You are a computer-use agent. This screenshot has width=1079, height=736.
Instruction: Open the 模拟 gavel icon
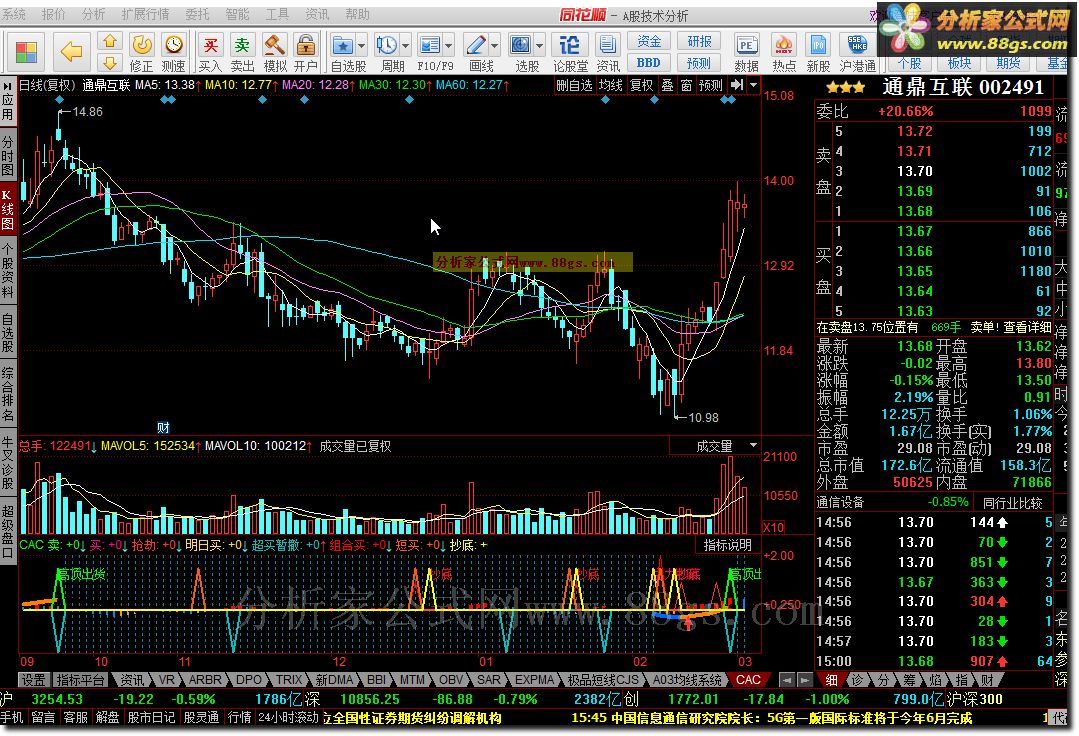coord(275,45)
